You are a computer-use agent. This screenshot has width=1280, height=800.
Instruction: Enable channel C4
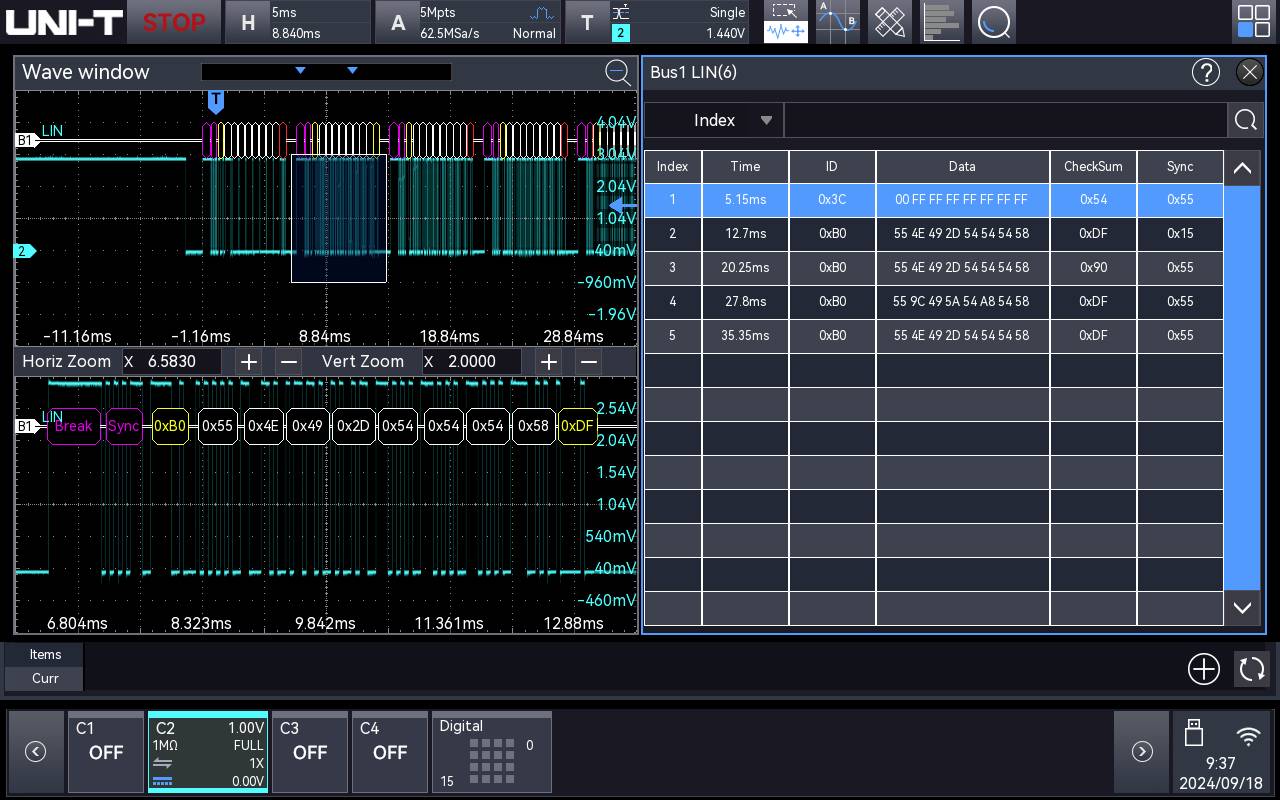tap(390, 752)
